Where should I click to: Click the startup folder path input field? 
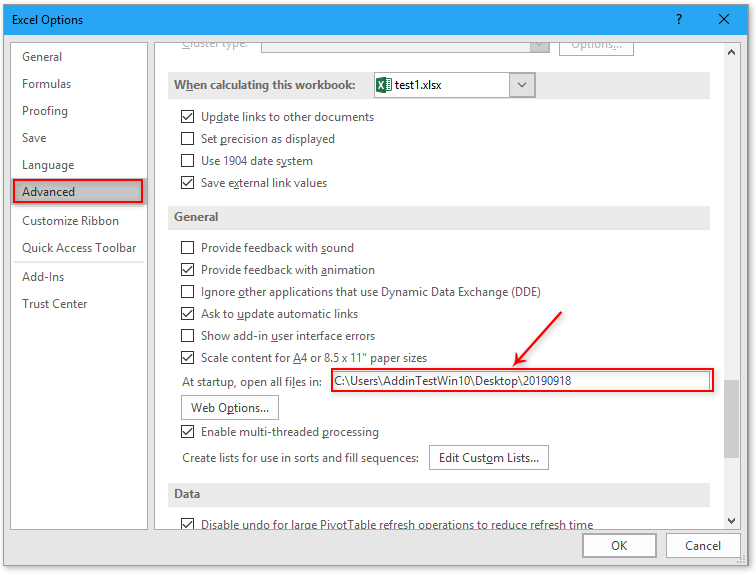[x=522, y=381]
